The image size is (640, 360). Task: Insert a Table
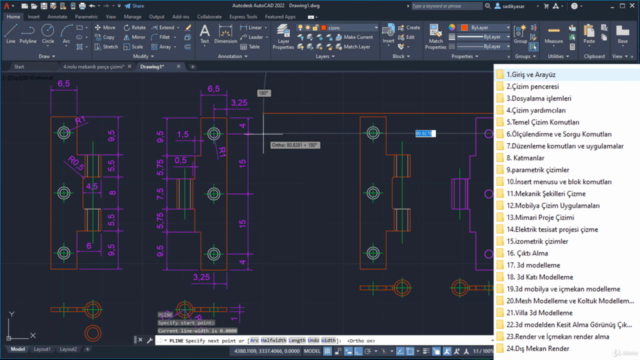pyautogui.click(x=250, y=47)
